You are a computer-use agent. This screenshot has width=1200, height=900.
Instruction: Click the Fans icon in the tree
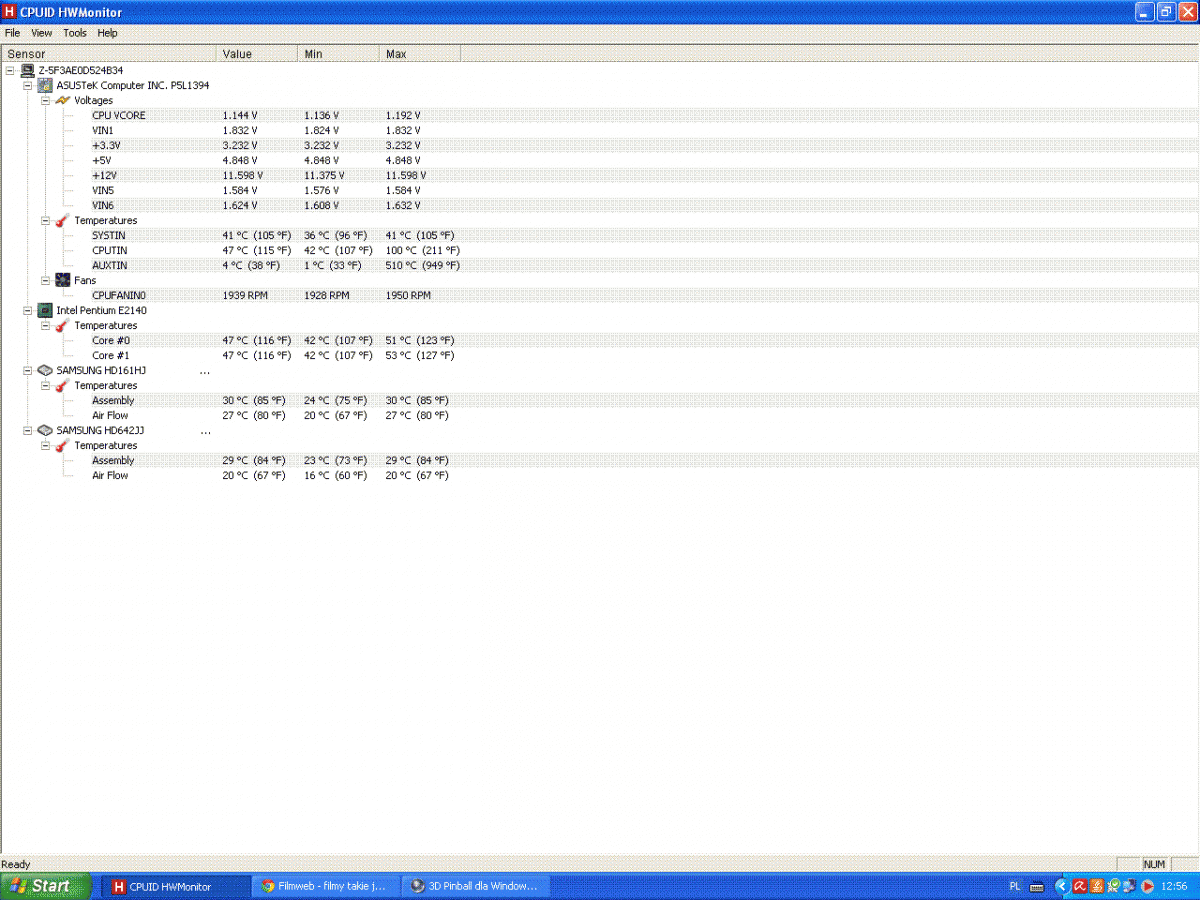[x=62, y=280]
